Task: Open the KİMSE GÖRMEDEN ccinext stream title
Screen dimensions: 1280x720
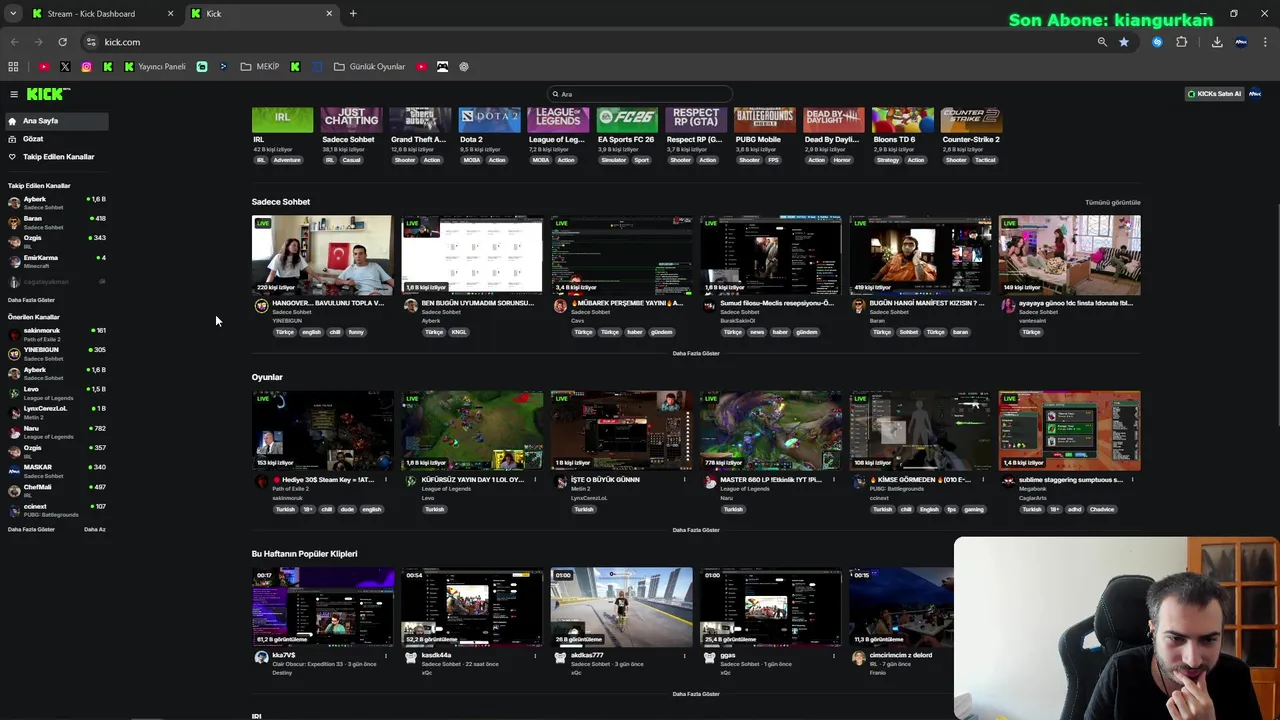Action: [920, 480]
